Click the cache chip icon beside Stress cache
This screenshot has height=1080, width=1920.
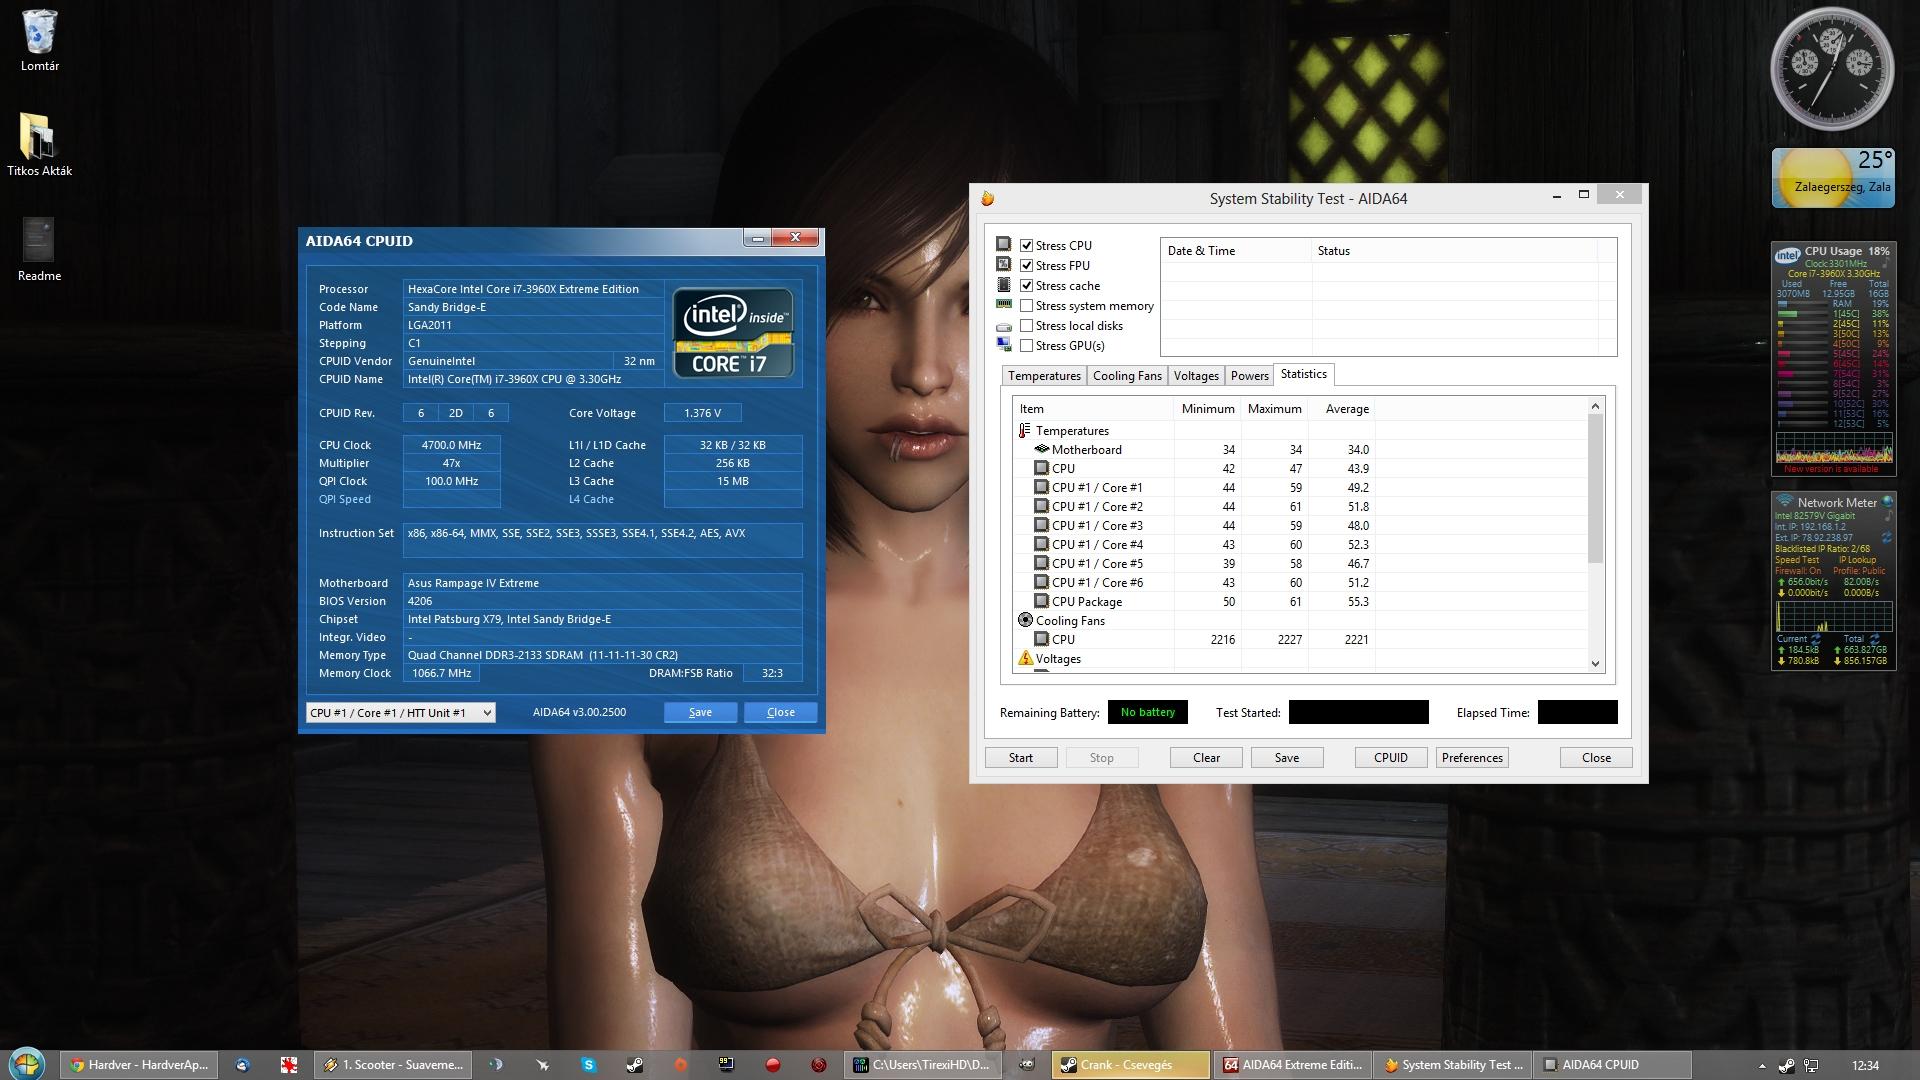point(1004,285)
